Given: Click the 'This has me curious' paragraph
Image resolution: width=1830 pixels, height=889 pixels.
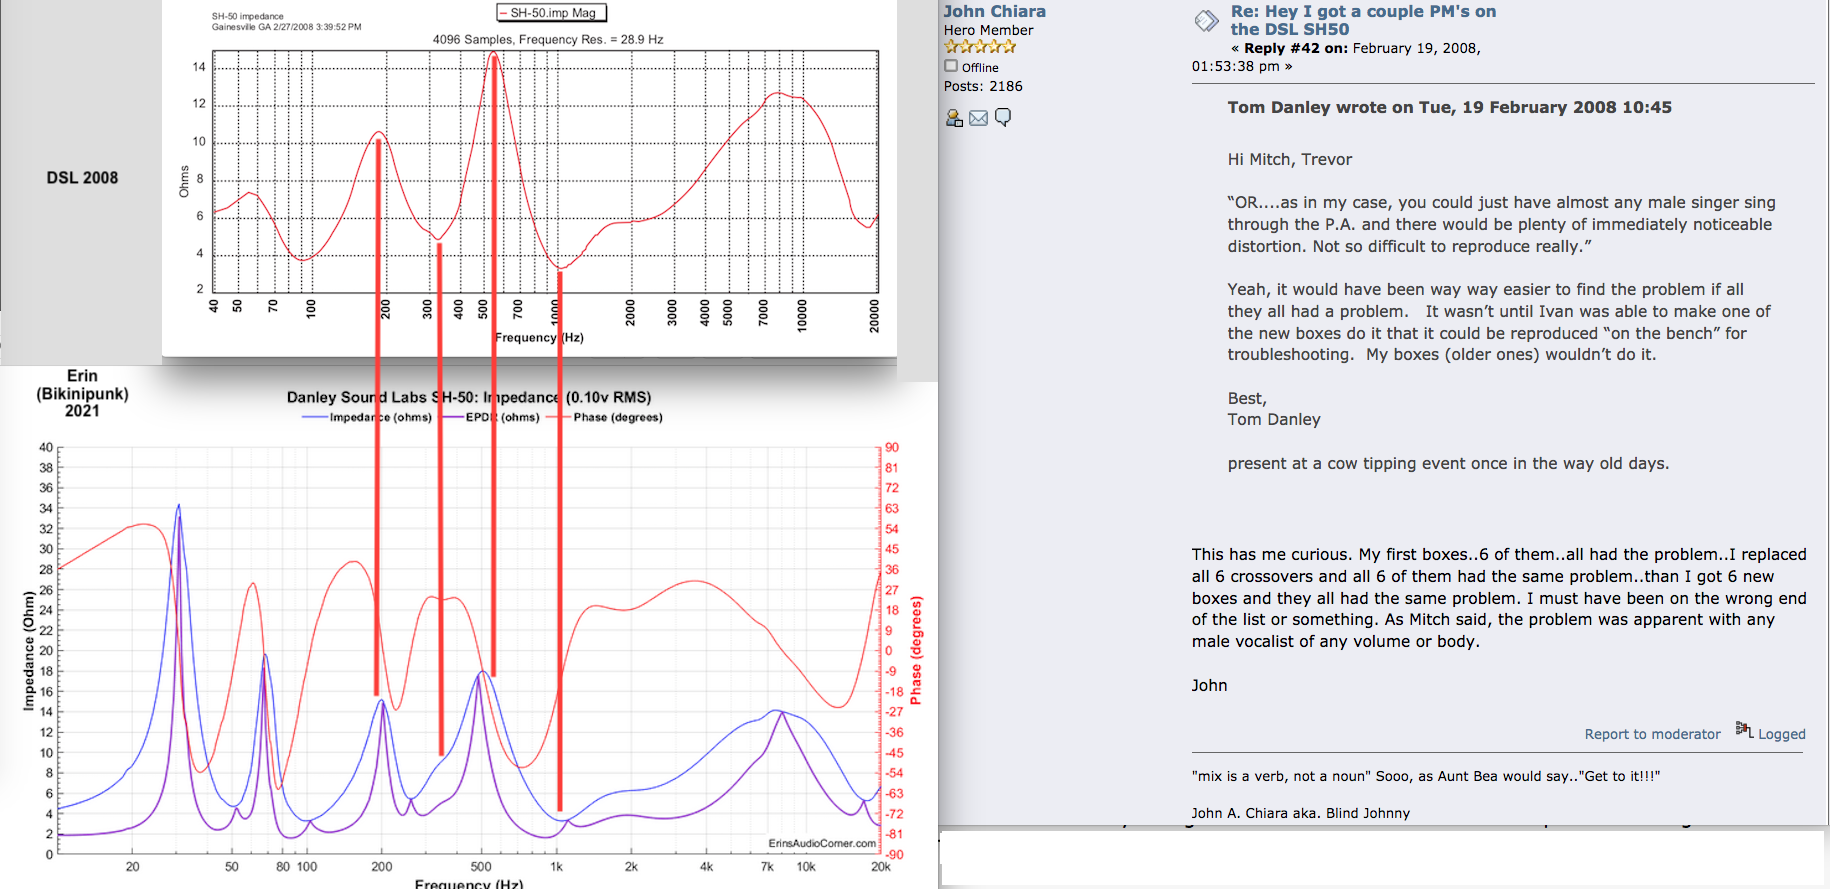Looking at the screenshot, I should point(1499,598).
